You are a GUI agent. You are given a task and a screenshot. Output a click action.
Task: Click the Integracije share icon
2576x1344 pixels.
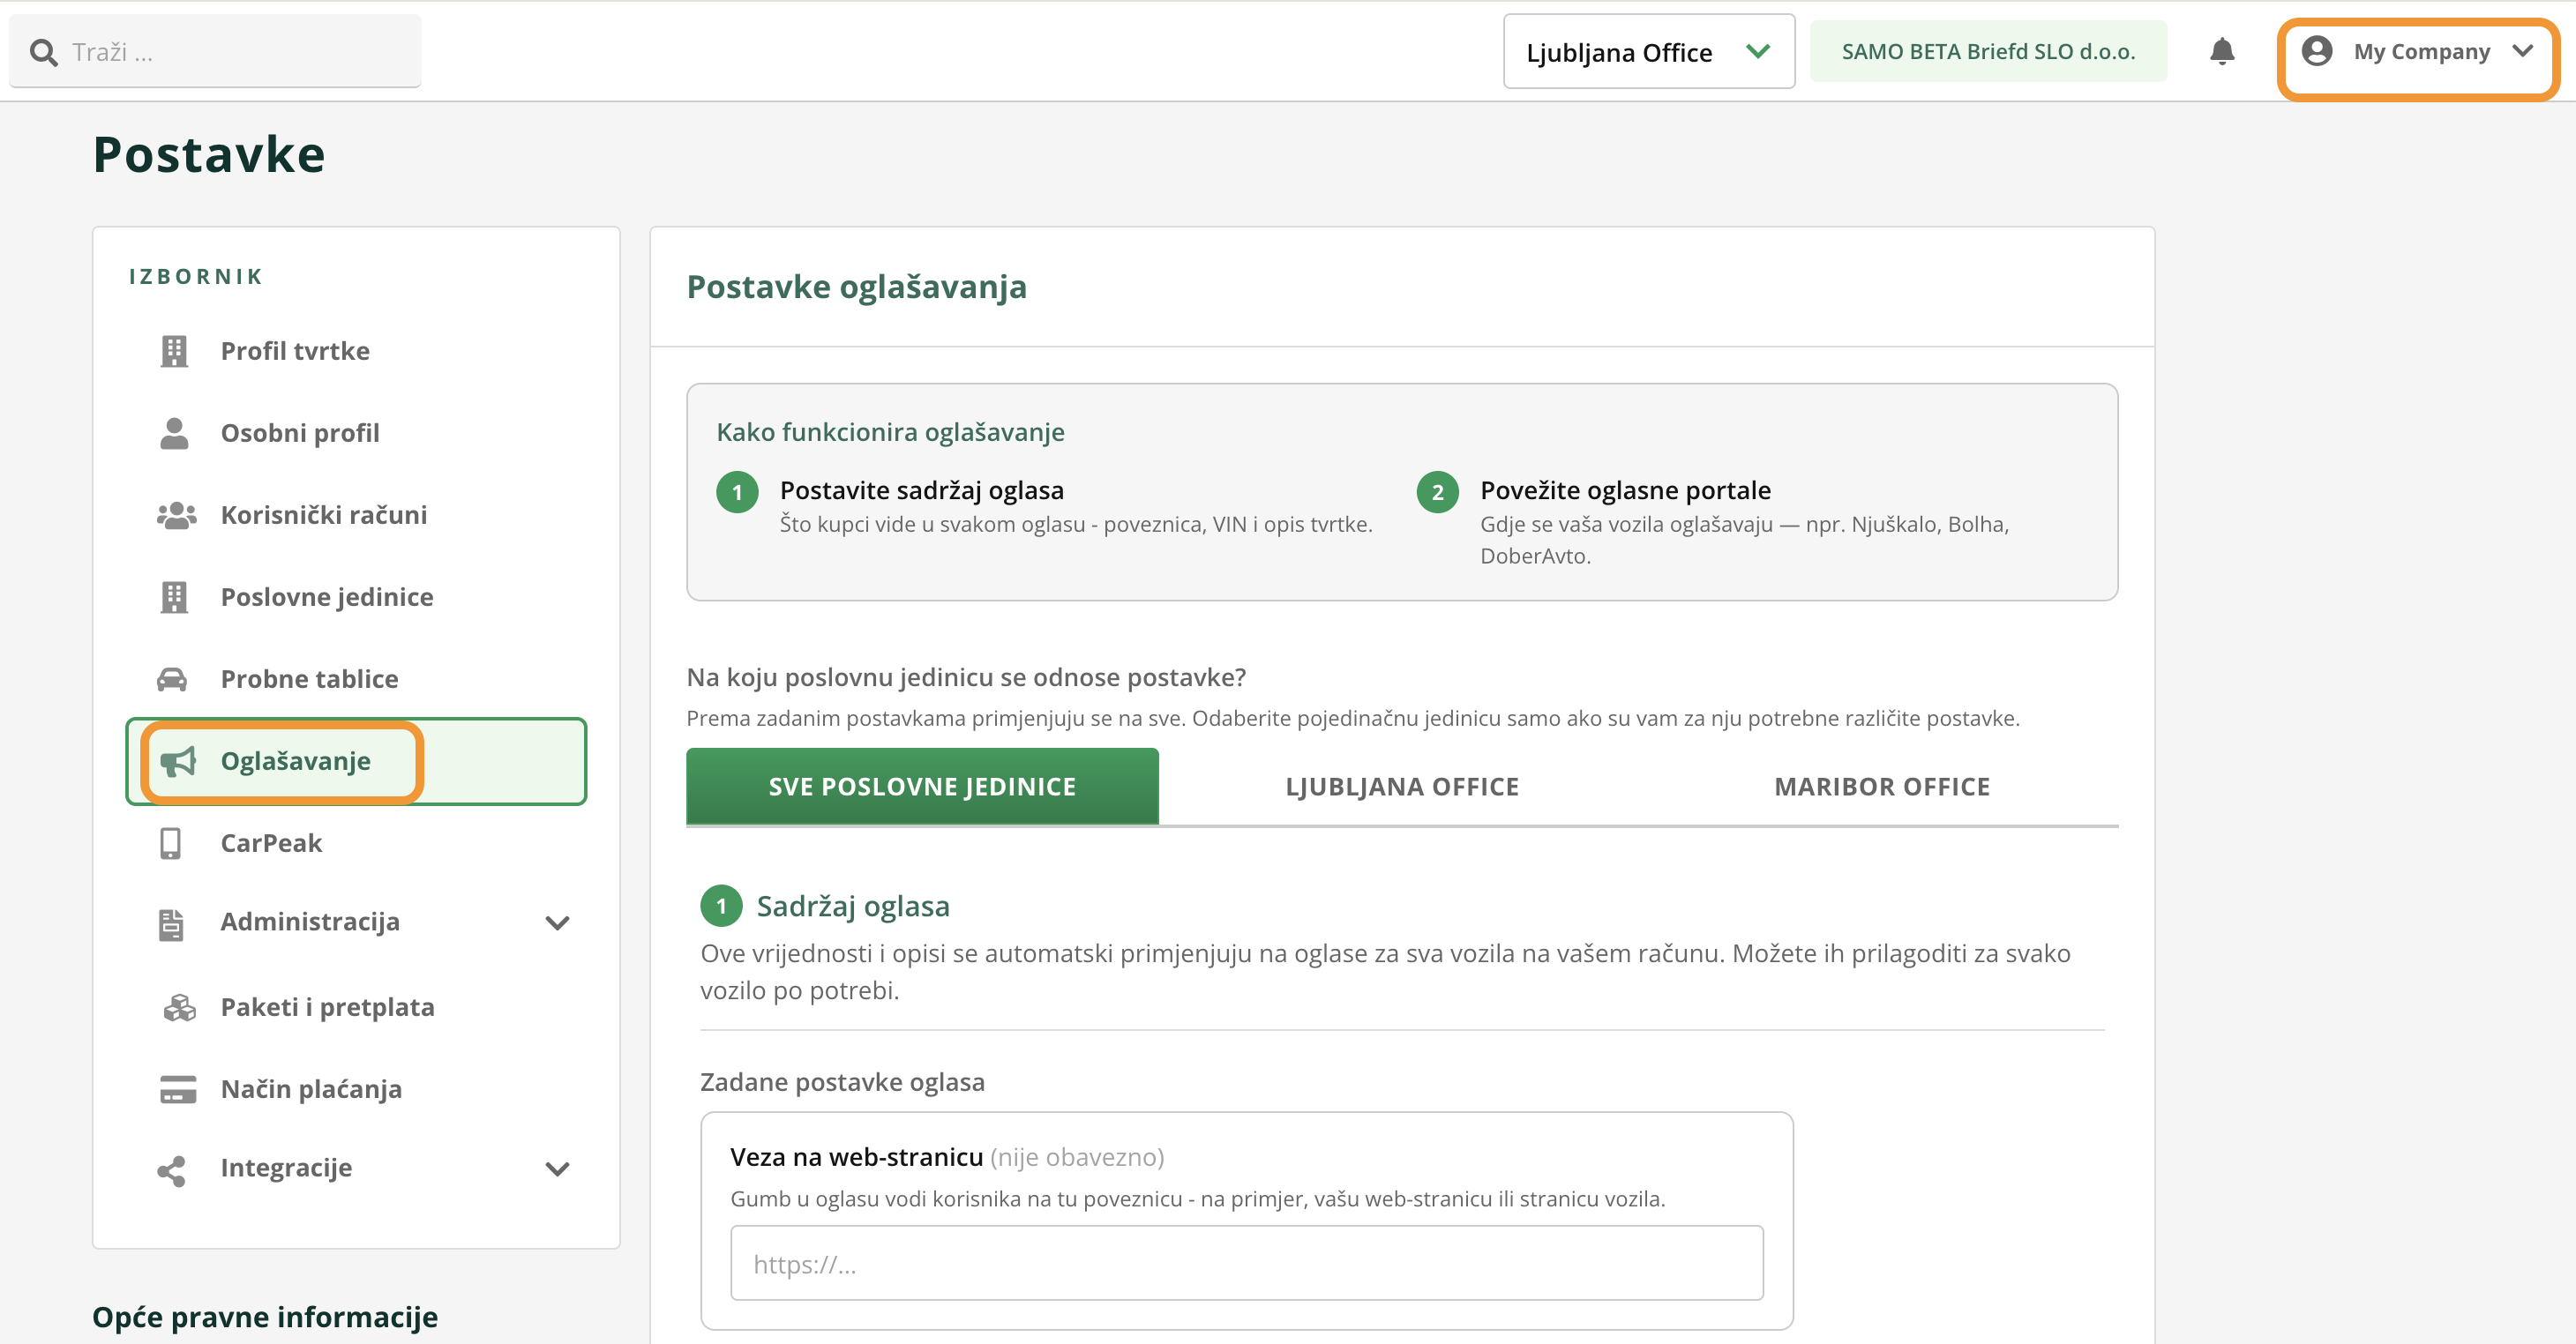pyautogui.click(x=171, y=1171)
